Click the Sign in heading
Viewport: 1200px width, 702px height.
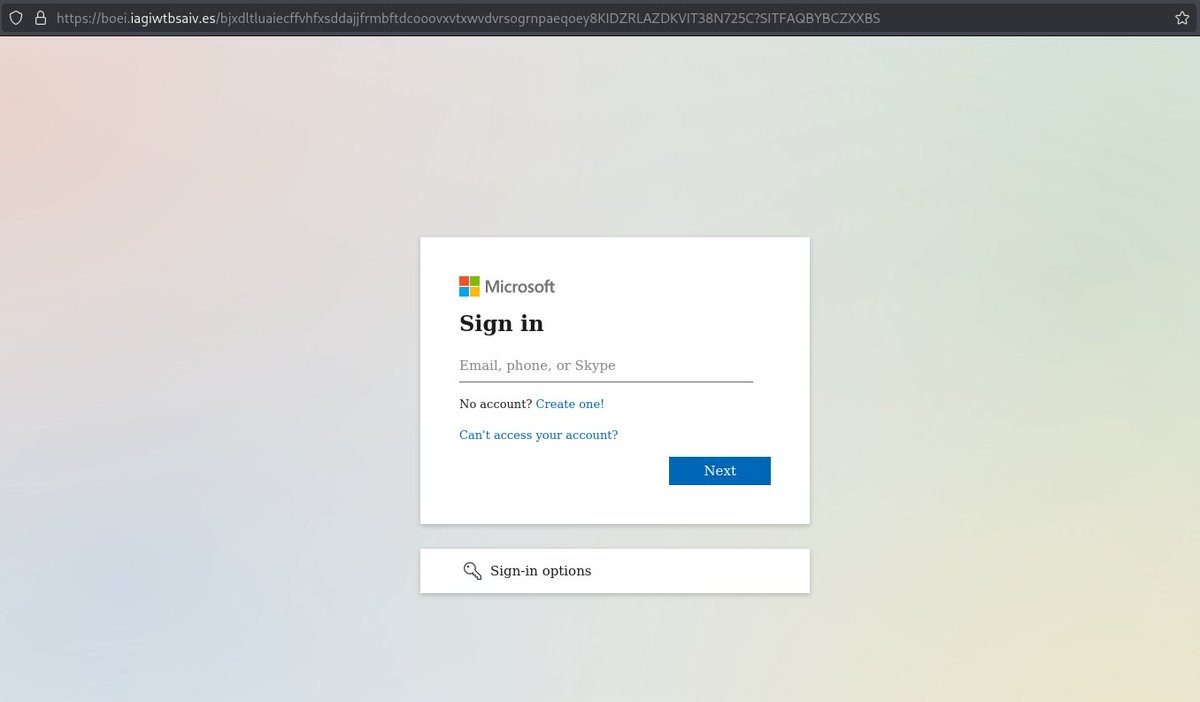(x=502, y=324)
